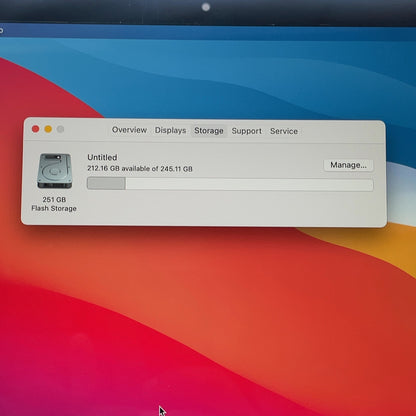Open the Service tab
416x416 pixels.
tap(284, 131)
